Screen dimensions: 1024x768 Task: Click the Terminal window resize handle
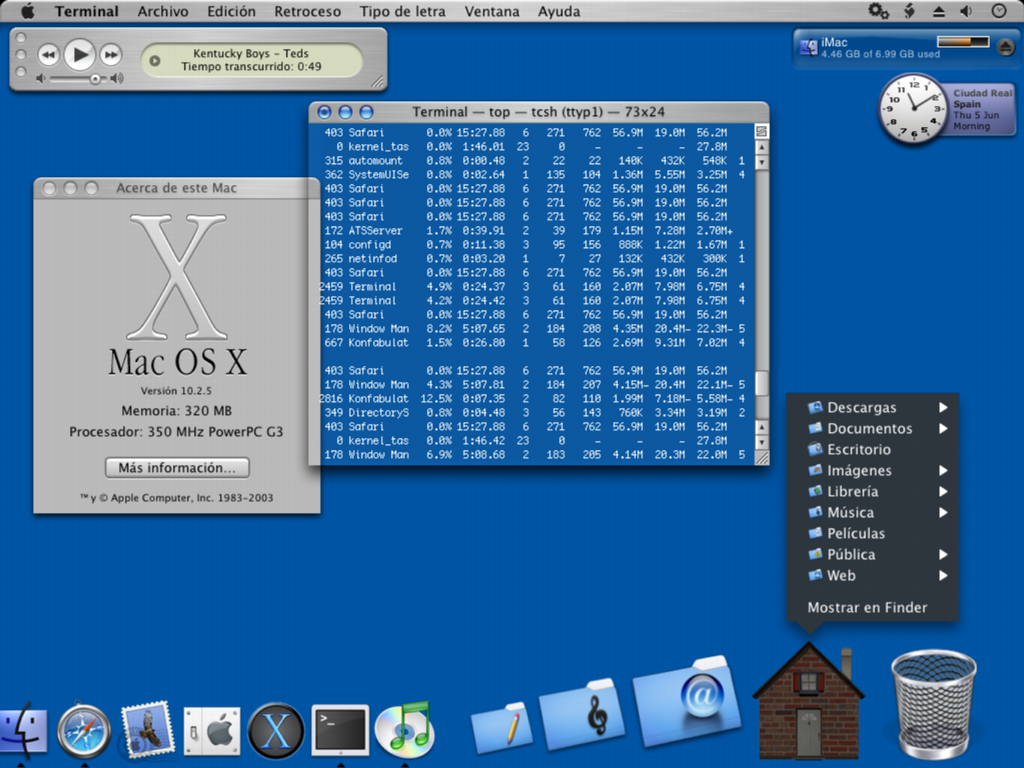coord(761,457)
